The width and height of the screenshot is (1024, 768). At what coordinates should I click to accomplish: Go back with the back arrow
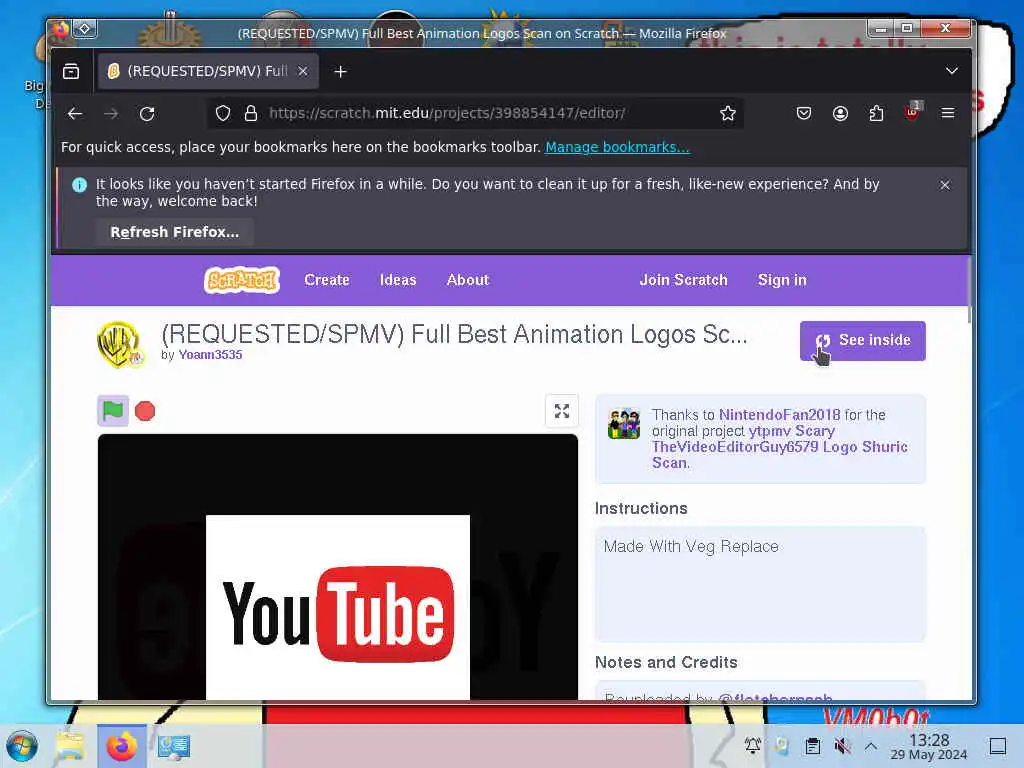click(75, 114)
